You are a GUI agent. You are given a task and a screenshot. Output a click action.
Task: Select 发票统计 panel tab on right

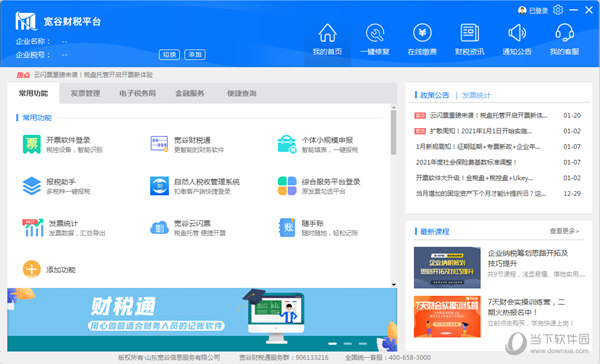pyautogui.click(x=476, y=95)
